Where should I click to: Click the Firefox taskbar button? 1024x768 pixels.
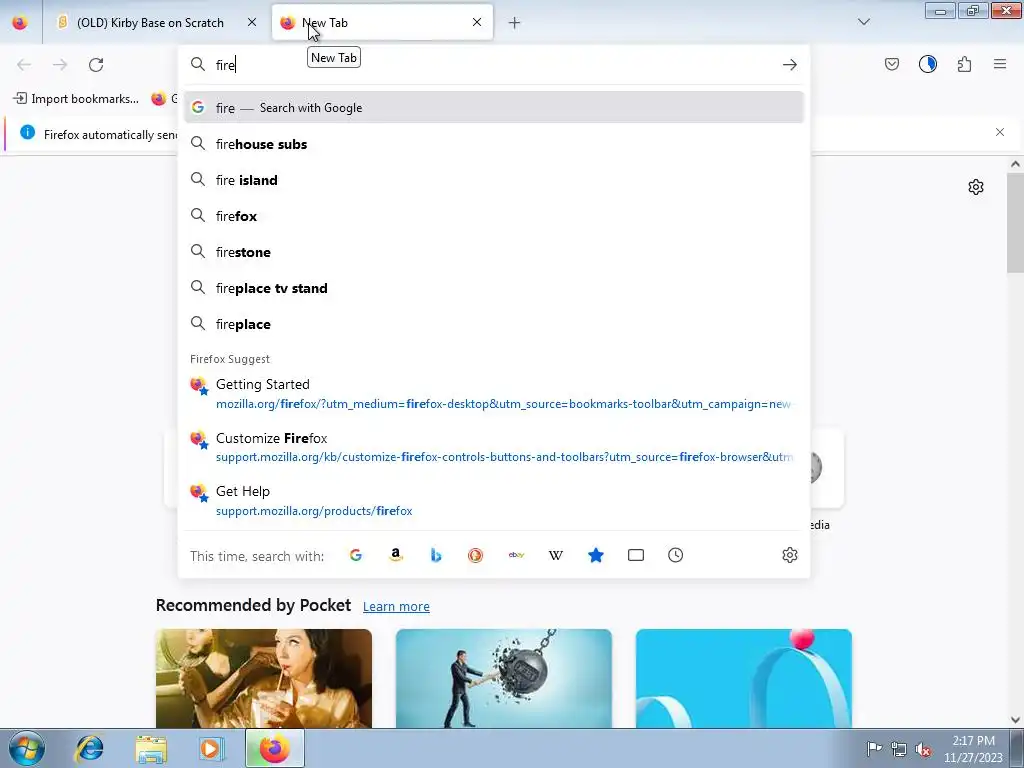(275, 748)
